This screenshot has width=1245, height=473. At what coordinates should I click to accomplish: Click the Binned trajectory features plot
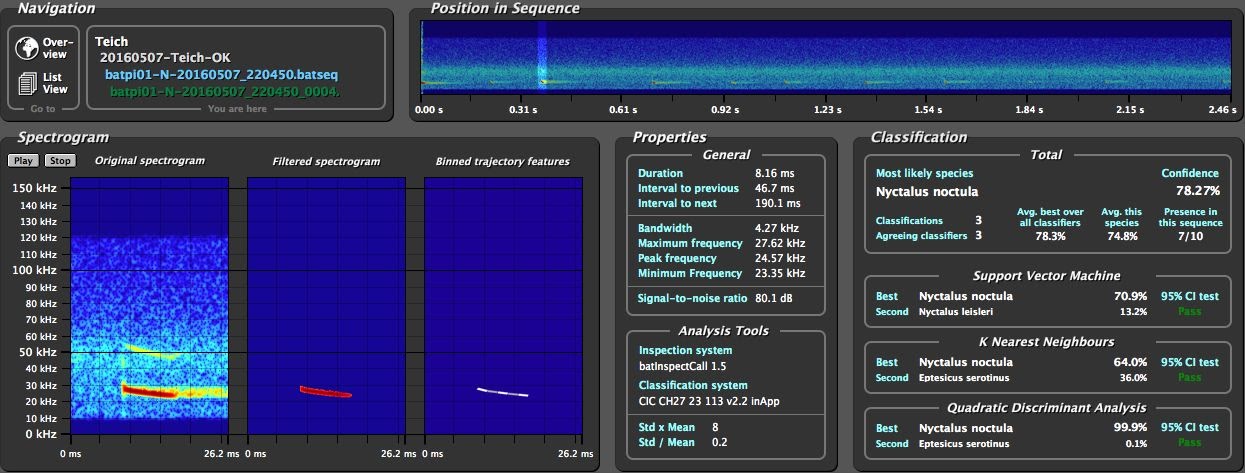pyautogui.click(x=503, y=305)
